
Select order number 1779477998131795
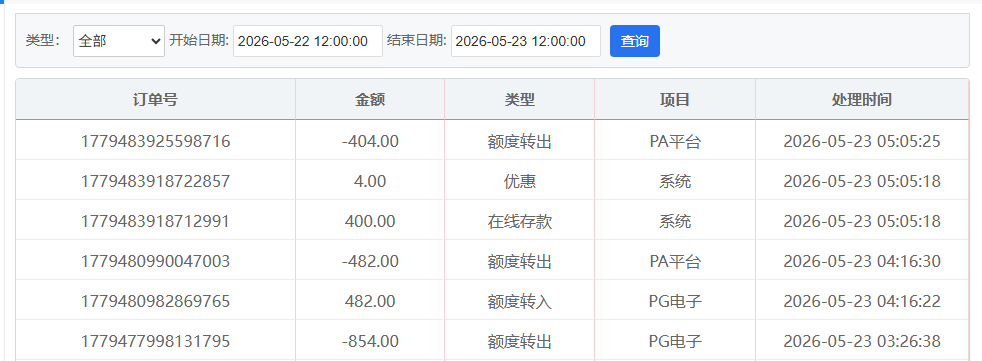(x=155, y=342)
